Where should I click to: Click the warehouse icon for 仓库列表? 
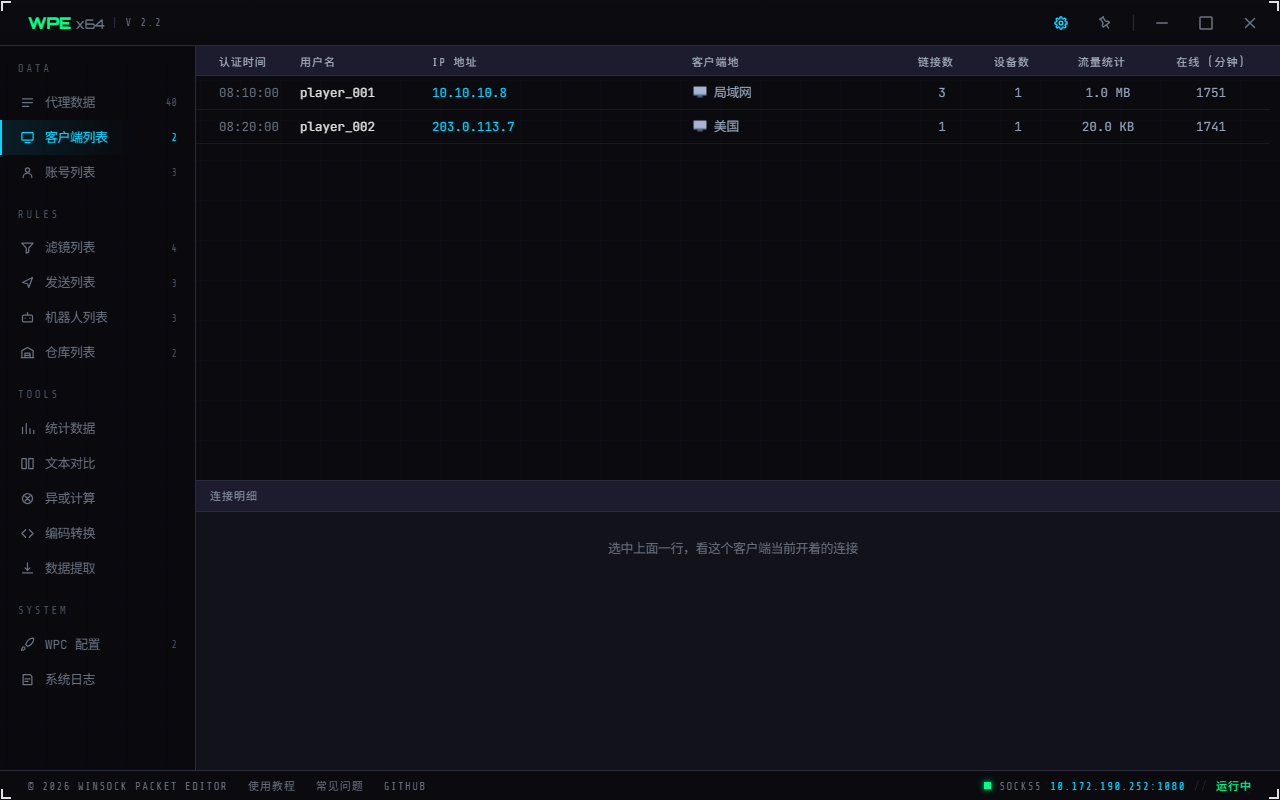(27, 352)
